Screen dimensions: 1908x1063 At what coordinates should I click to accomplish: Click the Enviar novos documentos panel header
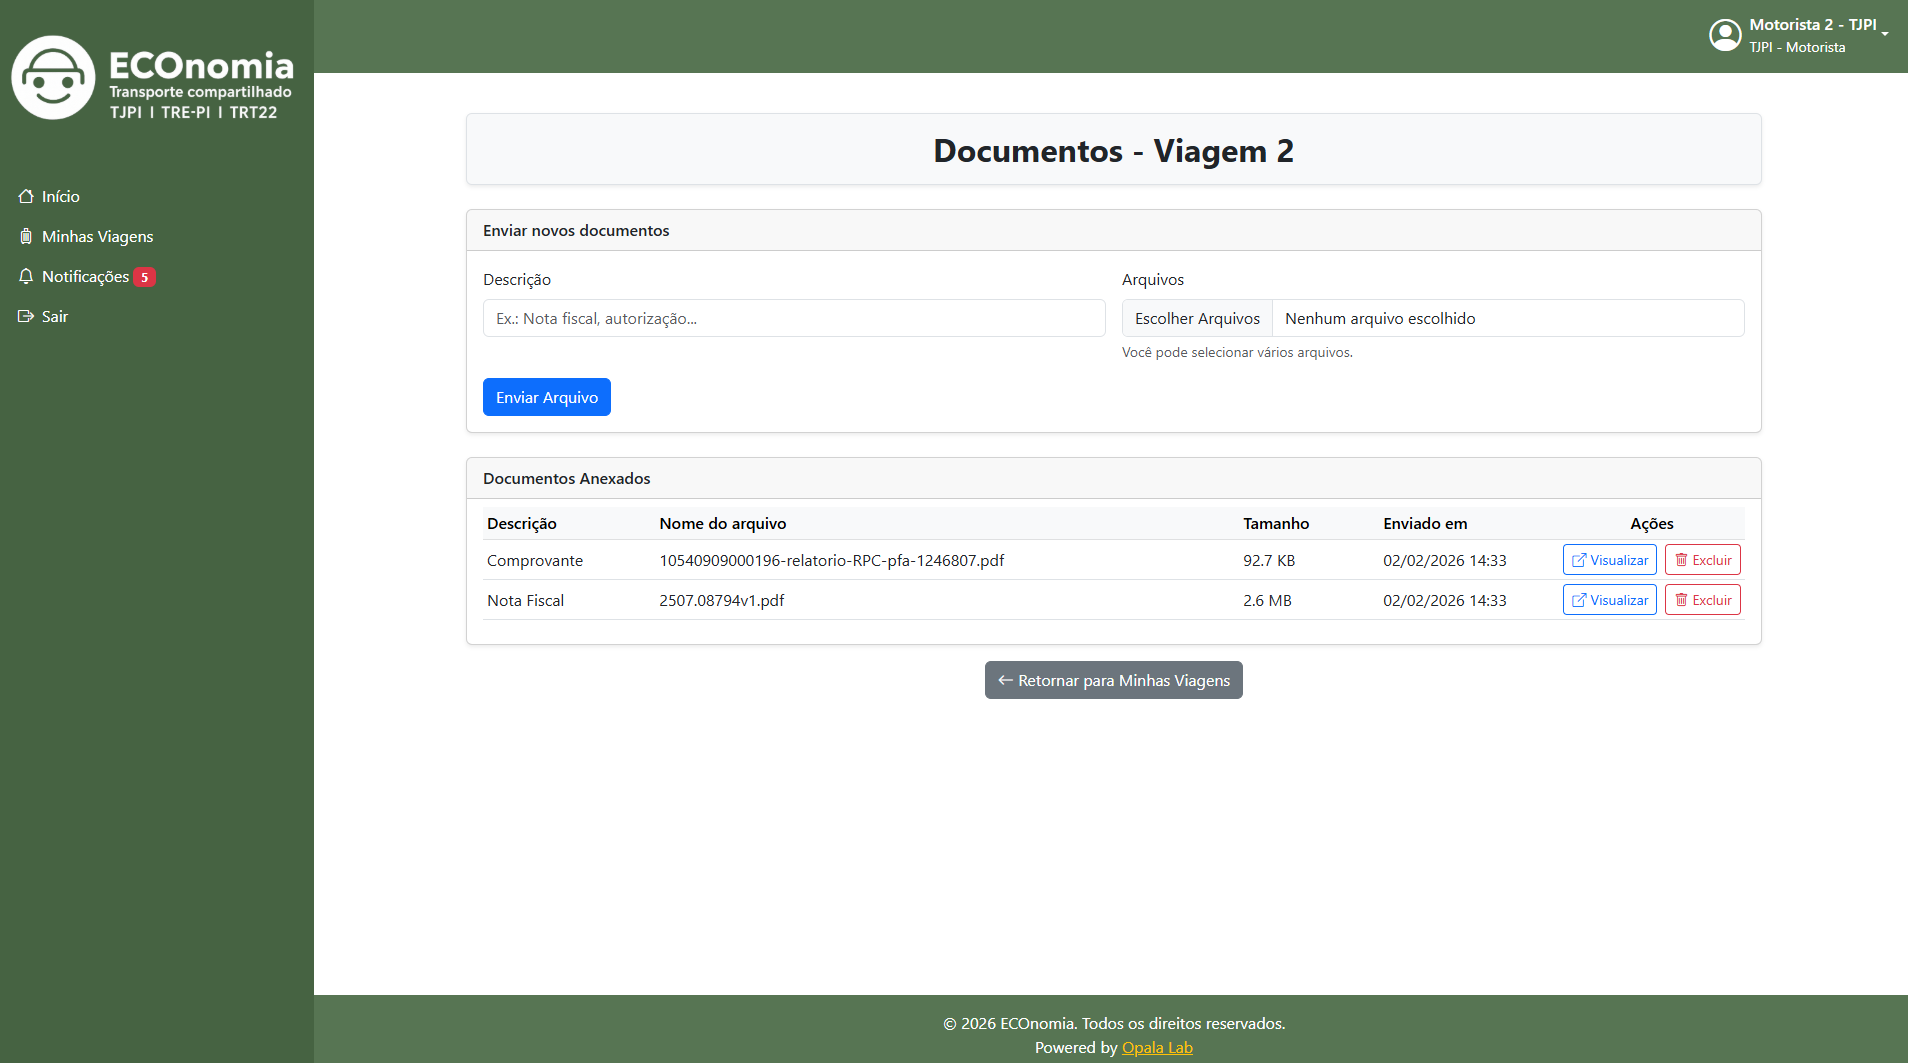tap(1114, 230)
